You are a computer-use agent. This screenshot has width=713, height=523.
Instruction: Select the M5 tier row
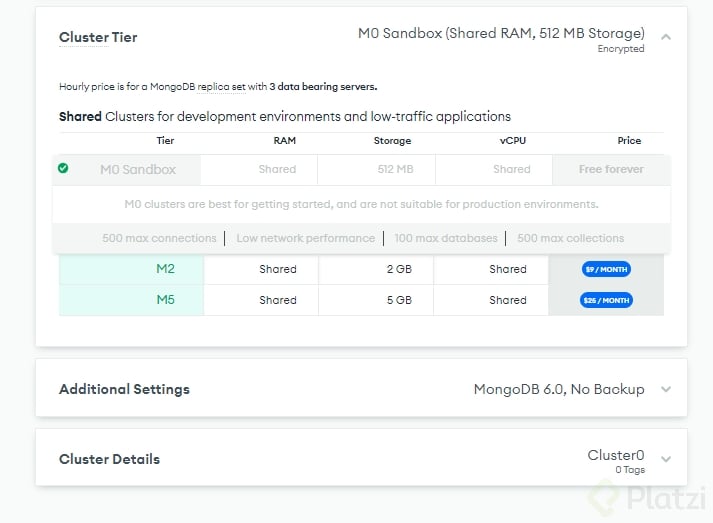point(165,300)
